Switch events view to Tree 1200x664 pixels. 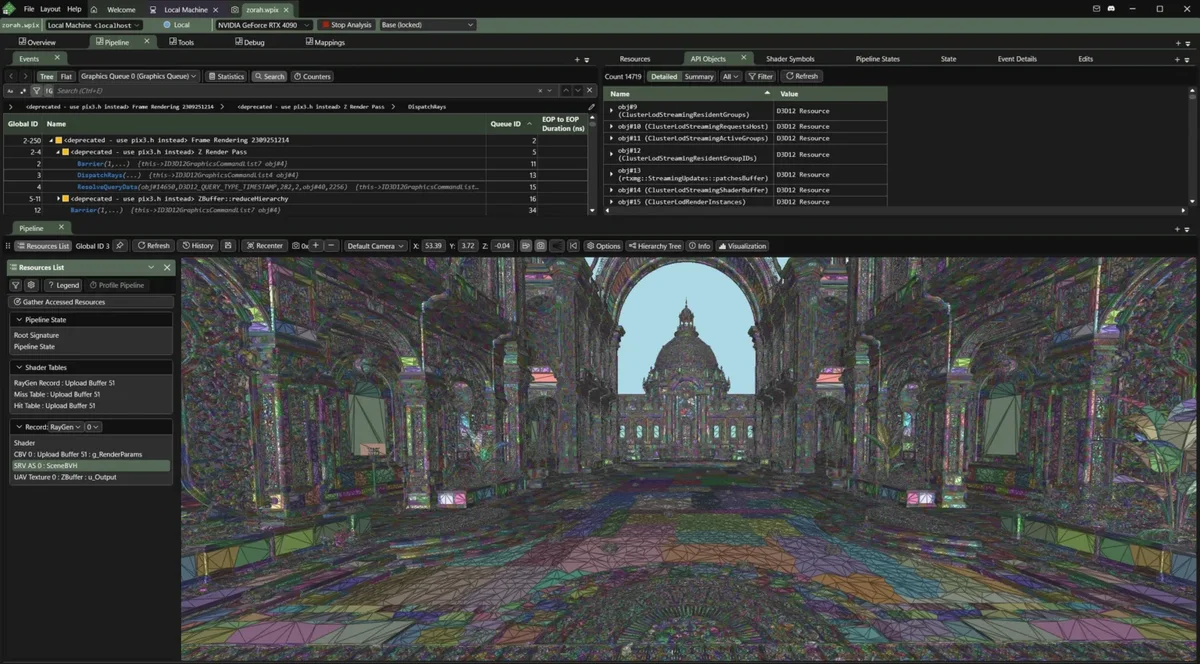pos(47,76)
